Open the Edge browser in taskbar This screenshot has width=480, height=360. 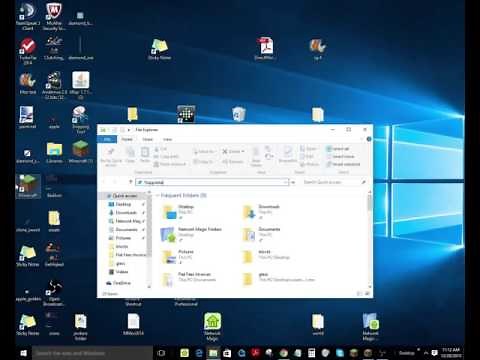click(x=199, y=353)
